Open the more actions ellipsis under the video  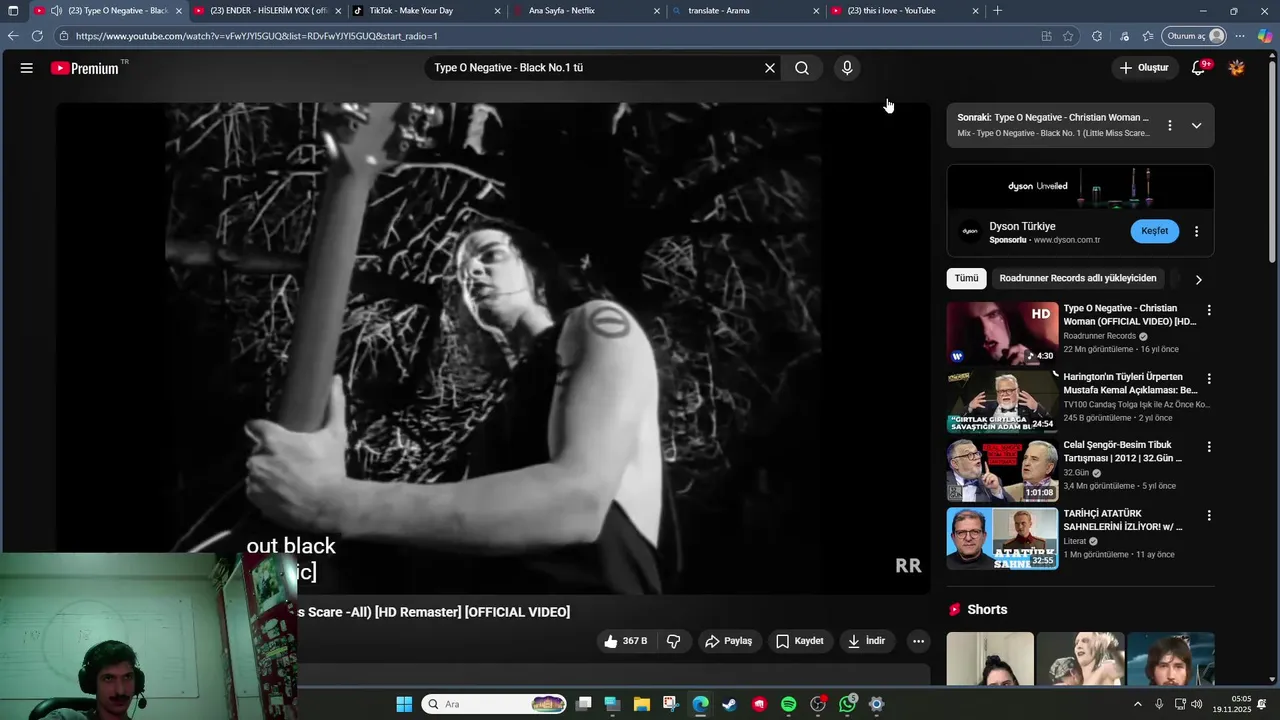coord(918,641)
